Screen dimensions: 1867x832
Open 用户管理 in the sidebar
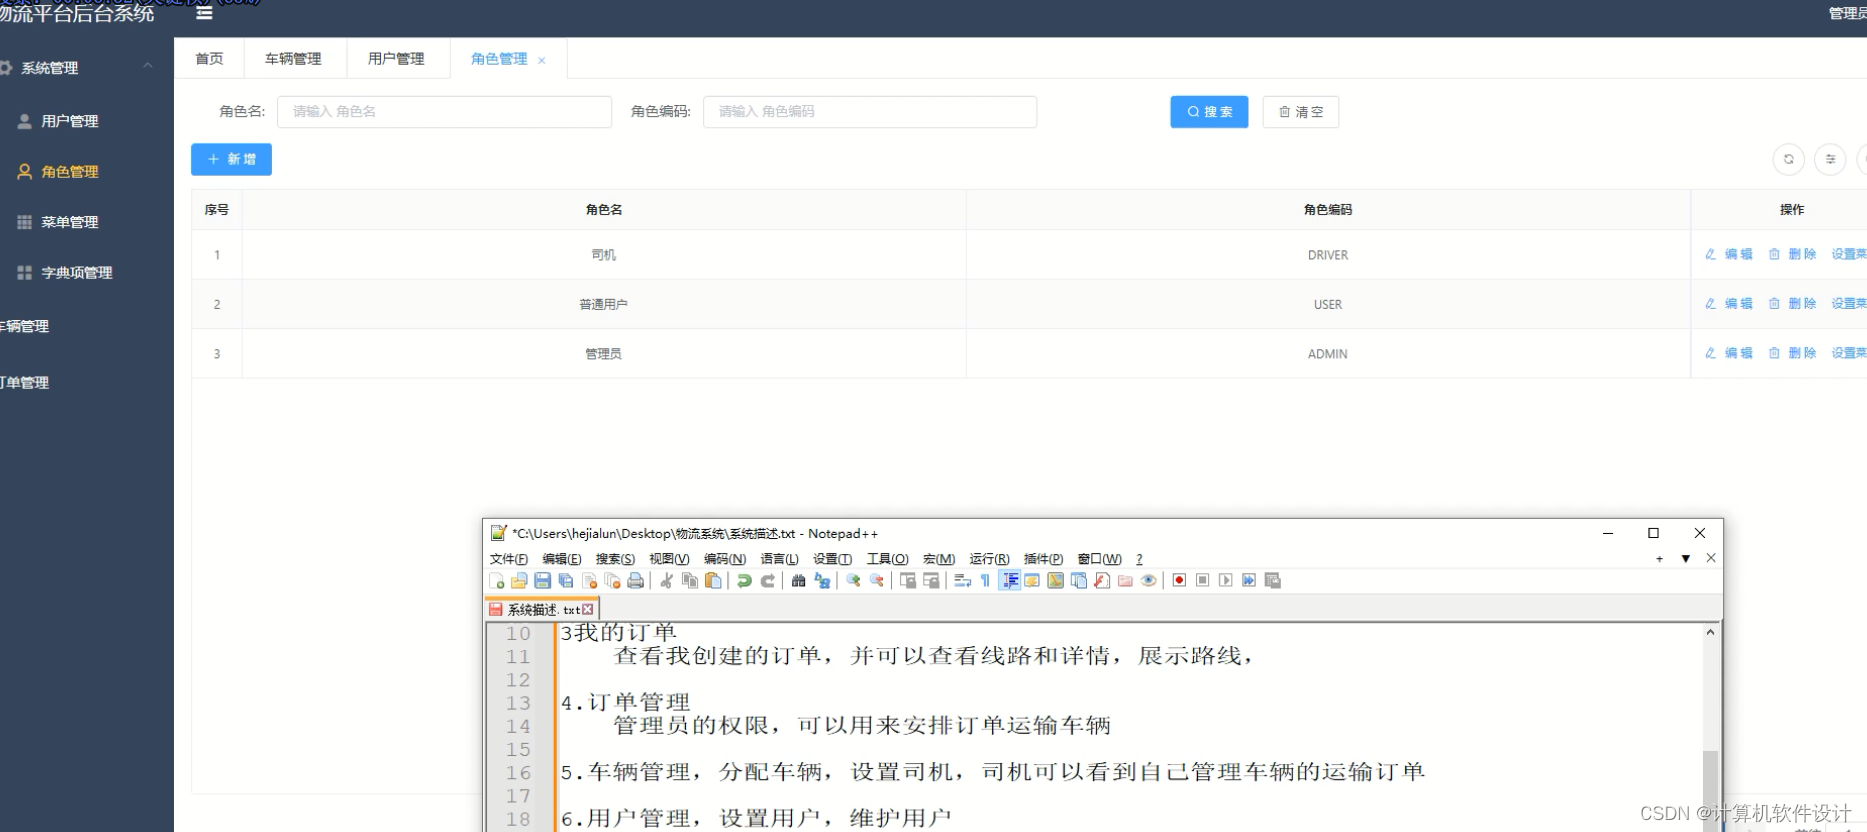pos(70,121)
